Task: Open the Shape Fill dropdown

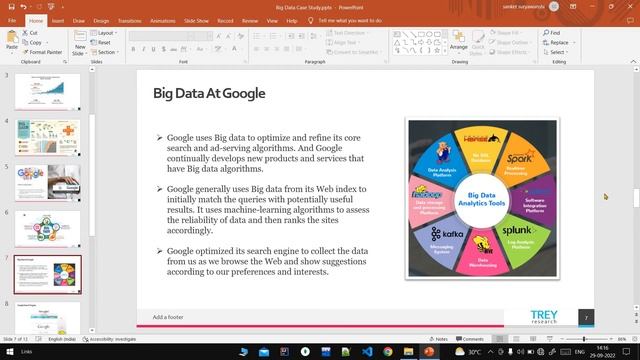Action: [506, 33]
